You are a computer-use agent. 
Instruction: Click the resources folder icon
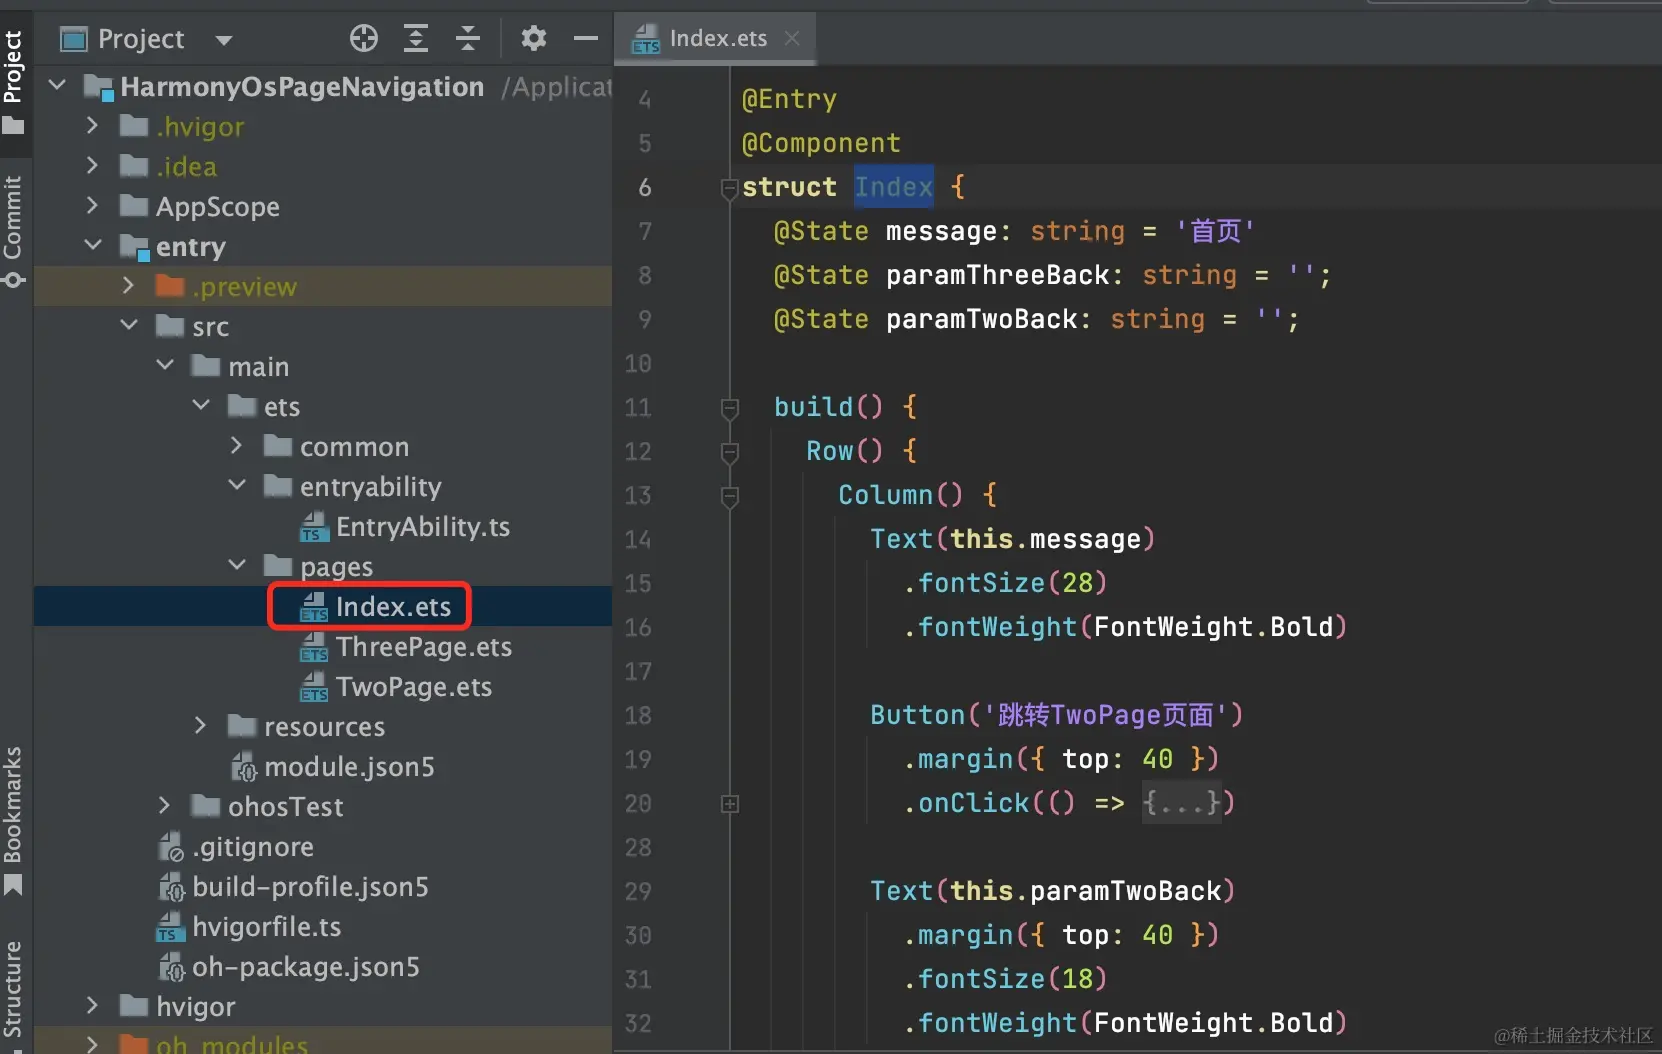tap(242, 726)
